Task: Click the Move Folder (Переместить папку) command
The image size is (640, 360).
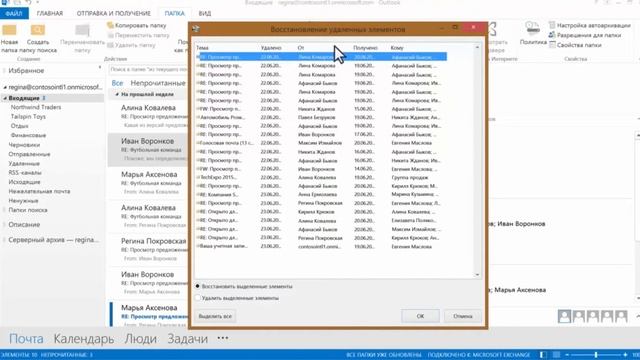Action: 138,35
